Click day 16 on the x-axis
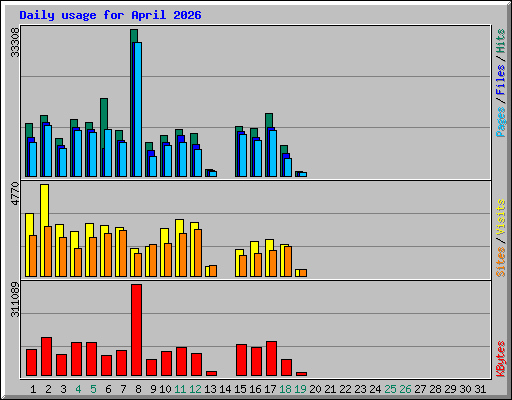512x400 pixels. [x=255, y=389]
